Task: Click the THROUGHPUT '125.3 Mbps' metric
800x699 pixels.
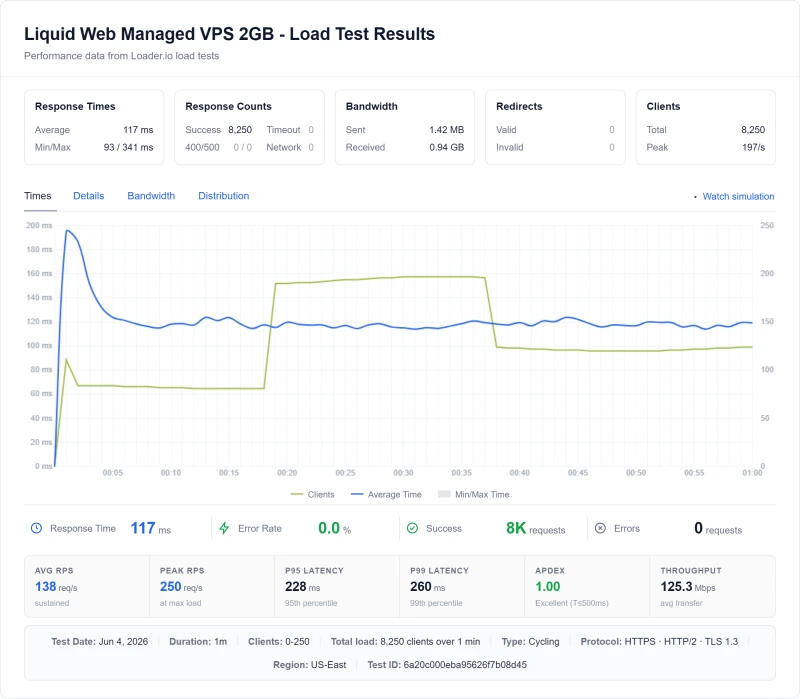Action: (x=688, y=587)
